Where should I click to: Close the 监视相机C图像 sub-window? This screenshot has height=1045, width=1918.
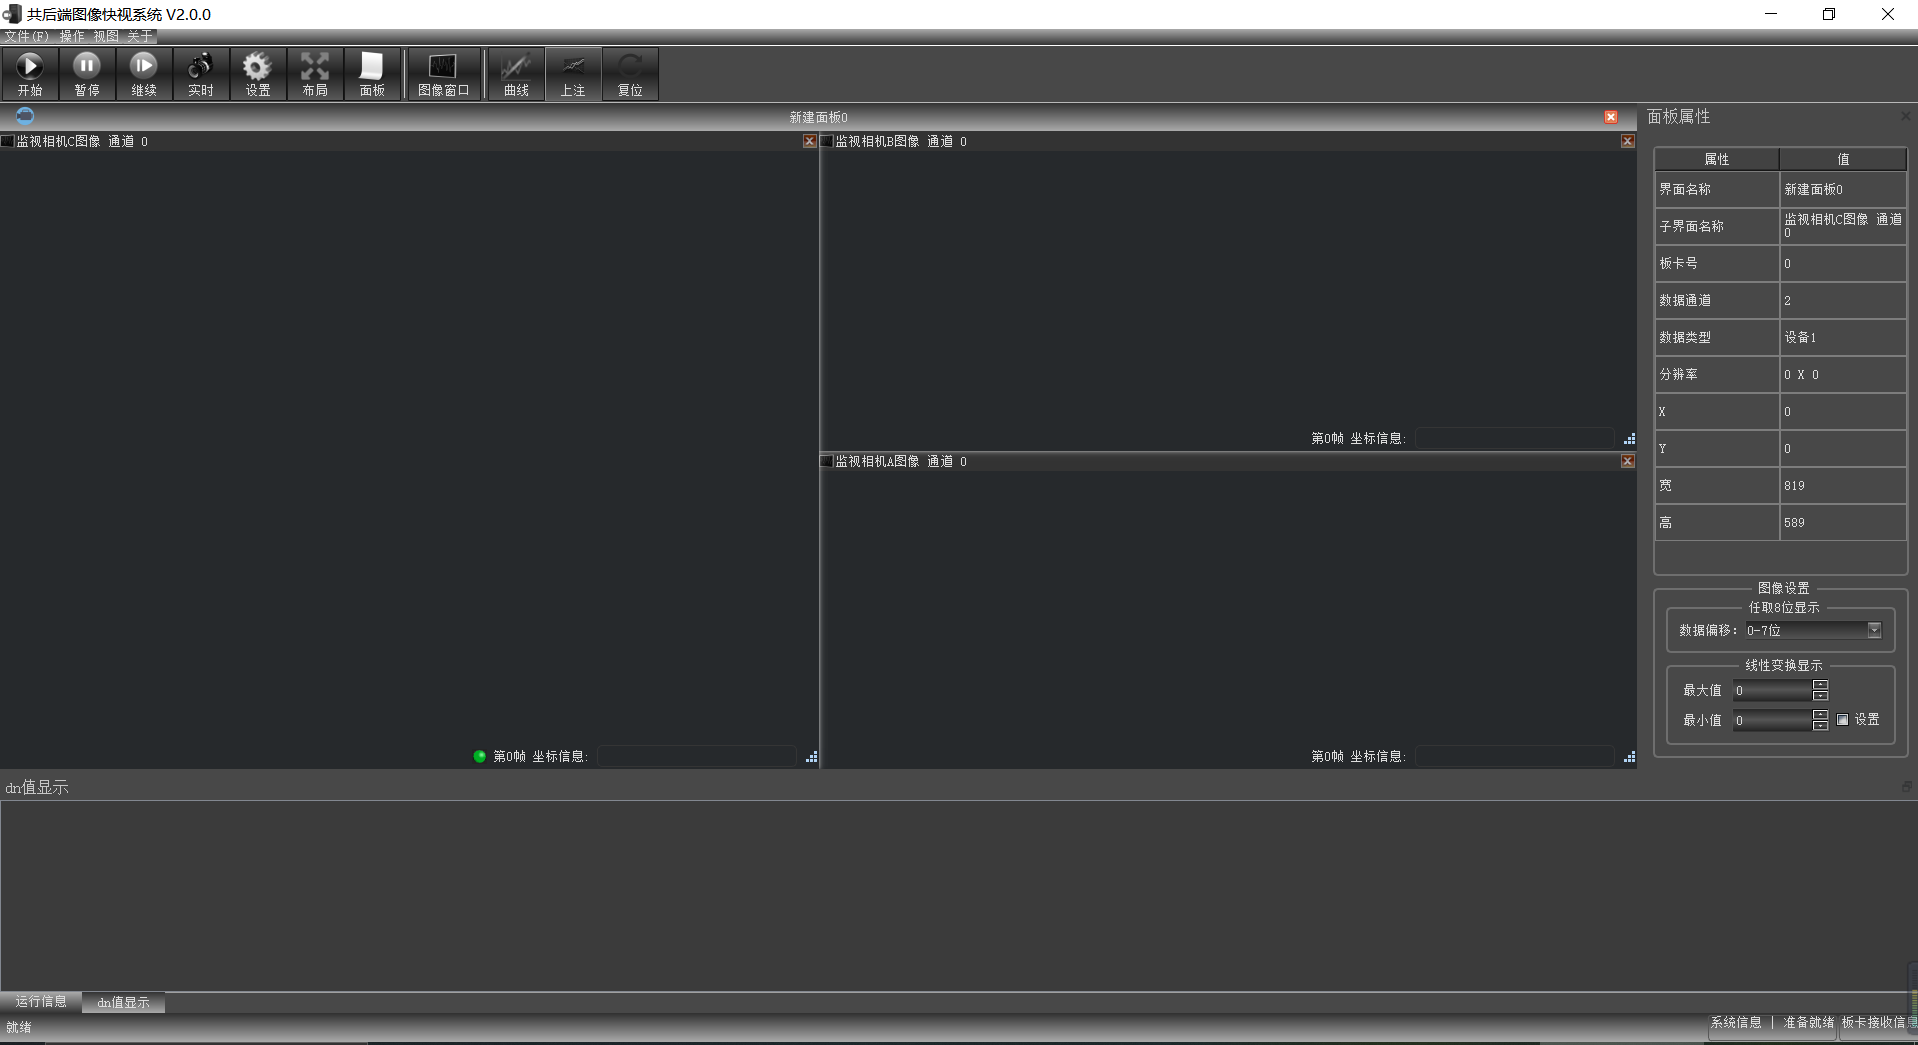tap(810, 141)
